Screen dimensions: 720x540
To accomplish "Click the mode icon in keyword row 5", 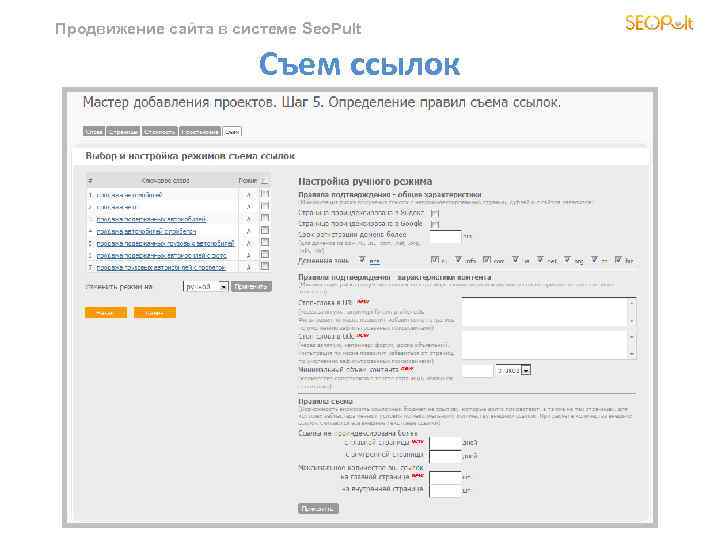I will coord(249,243).
